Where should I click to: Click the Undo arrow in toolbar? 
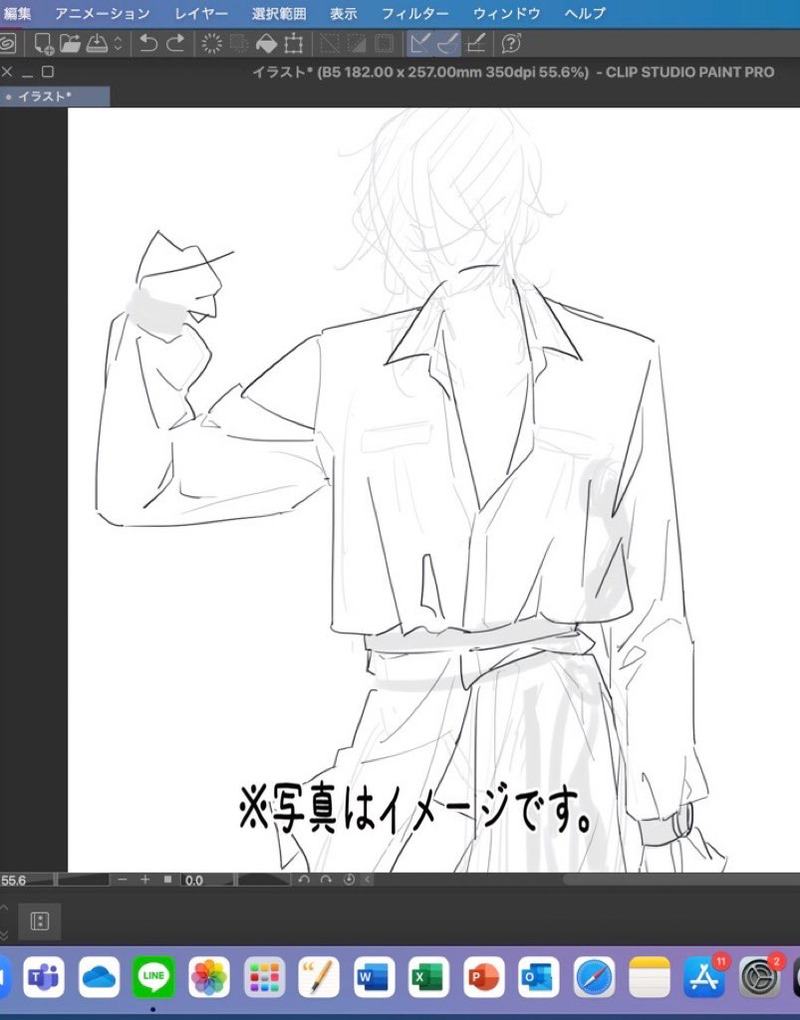click(x=149, y=44)
